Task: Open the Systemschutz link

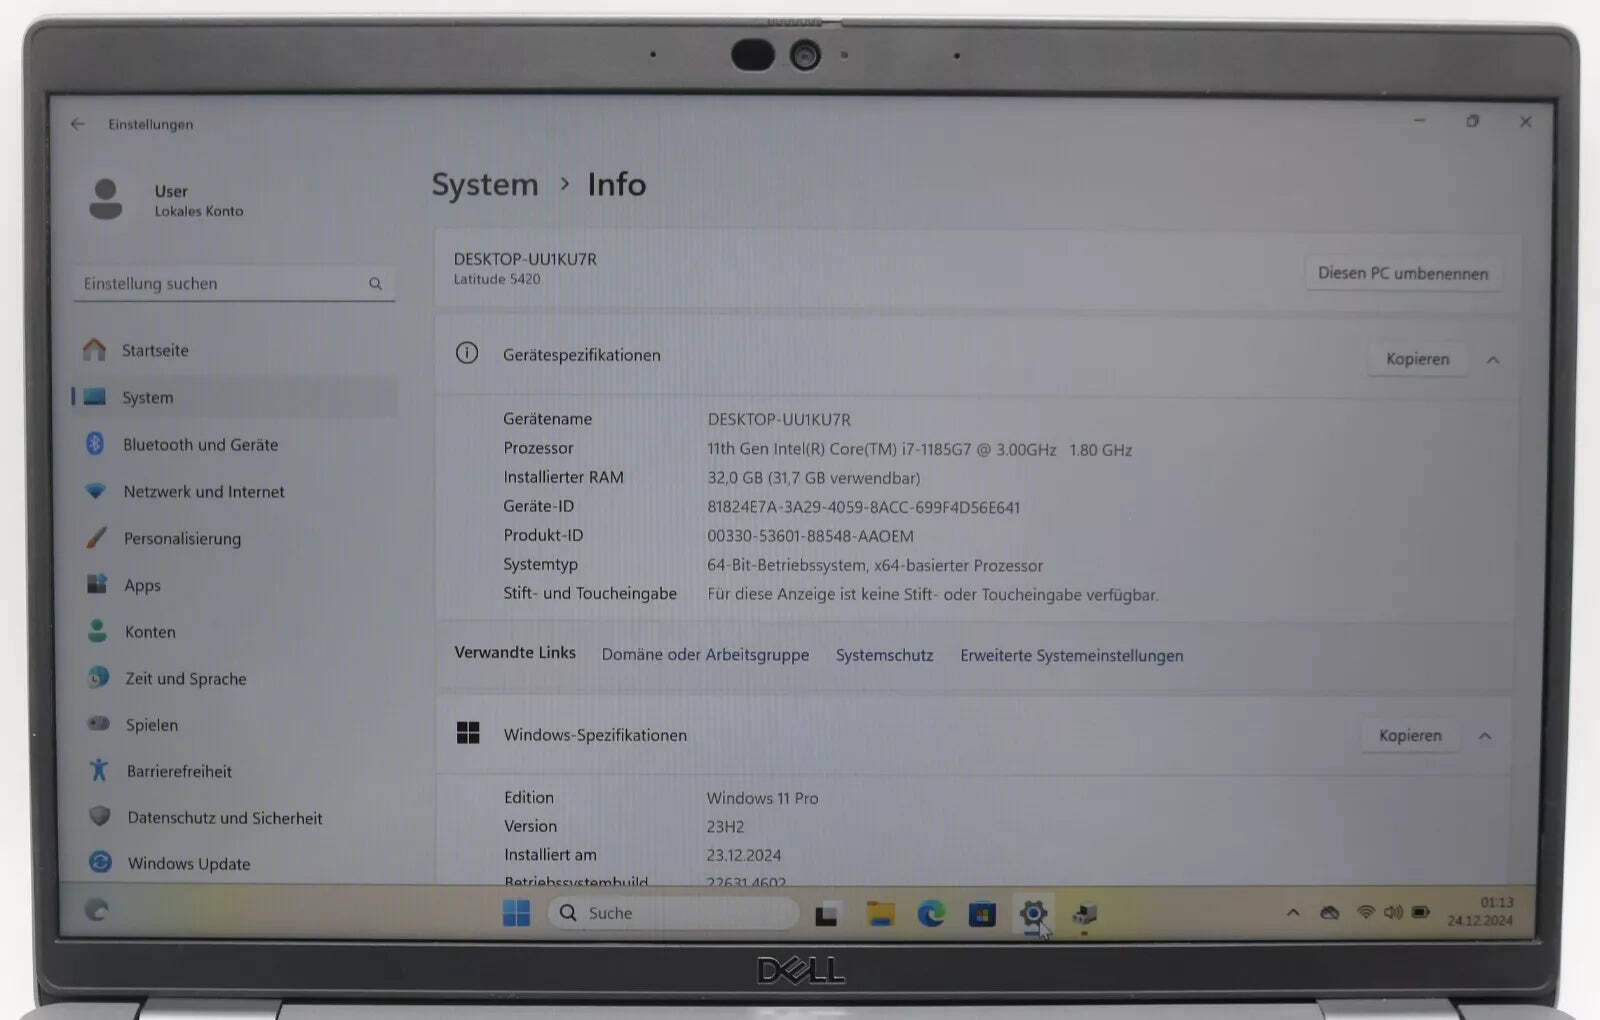Action: click(884, 656)
